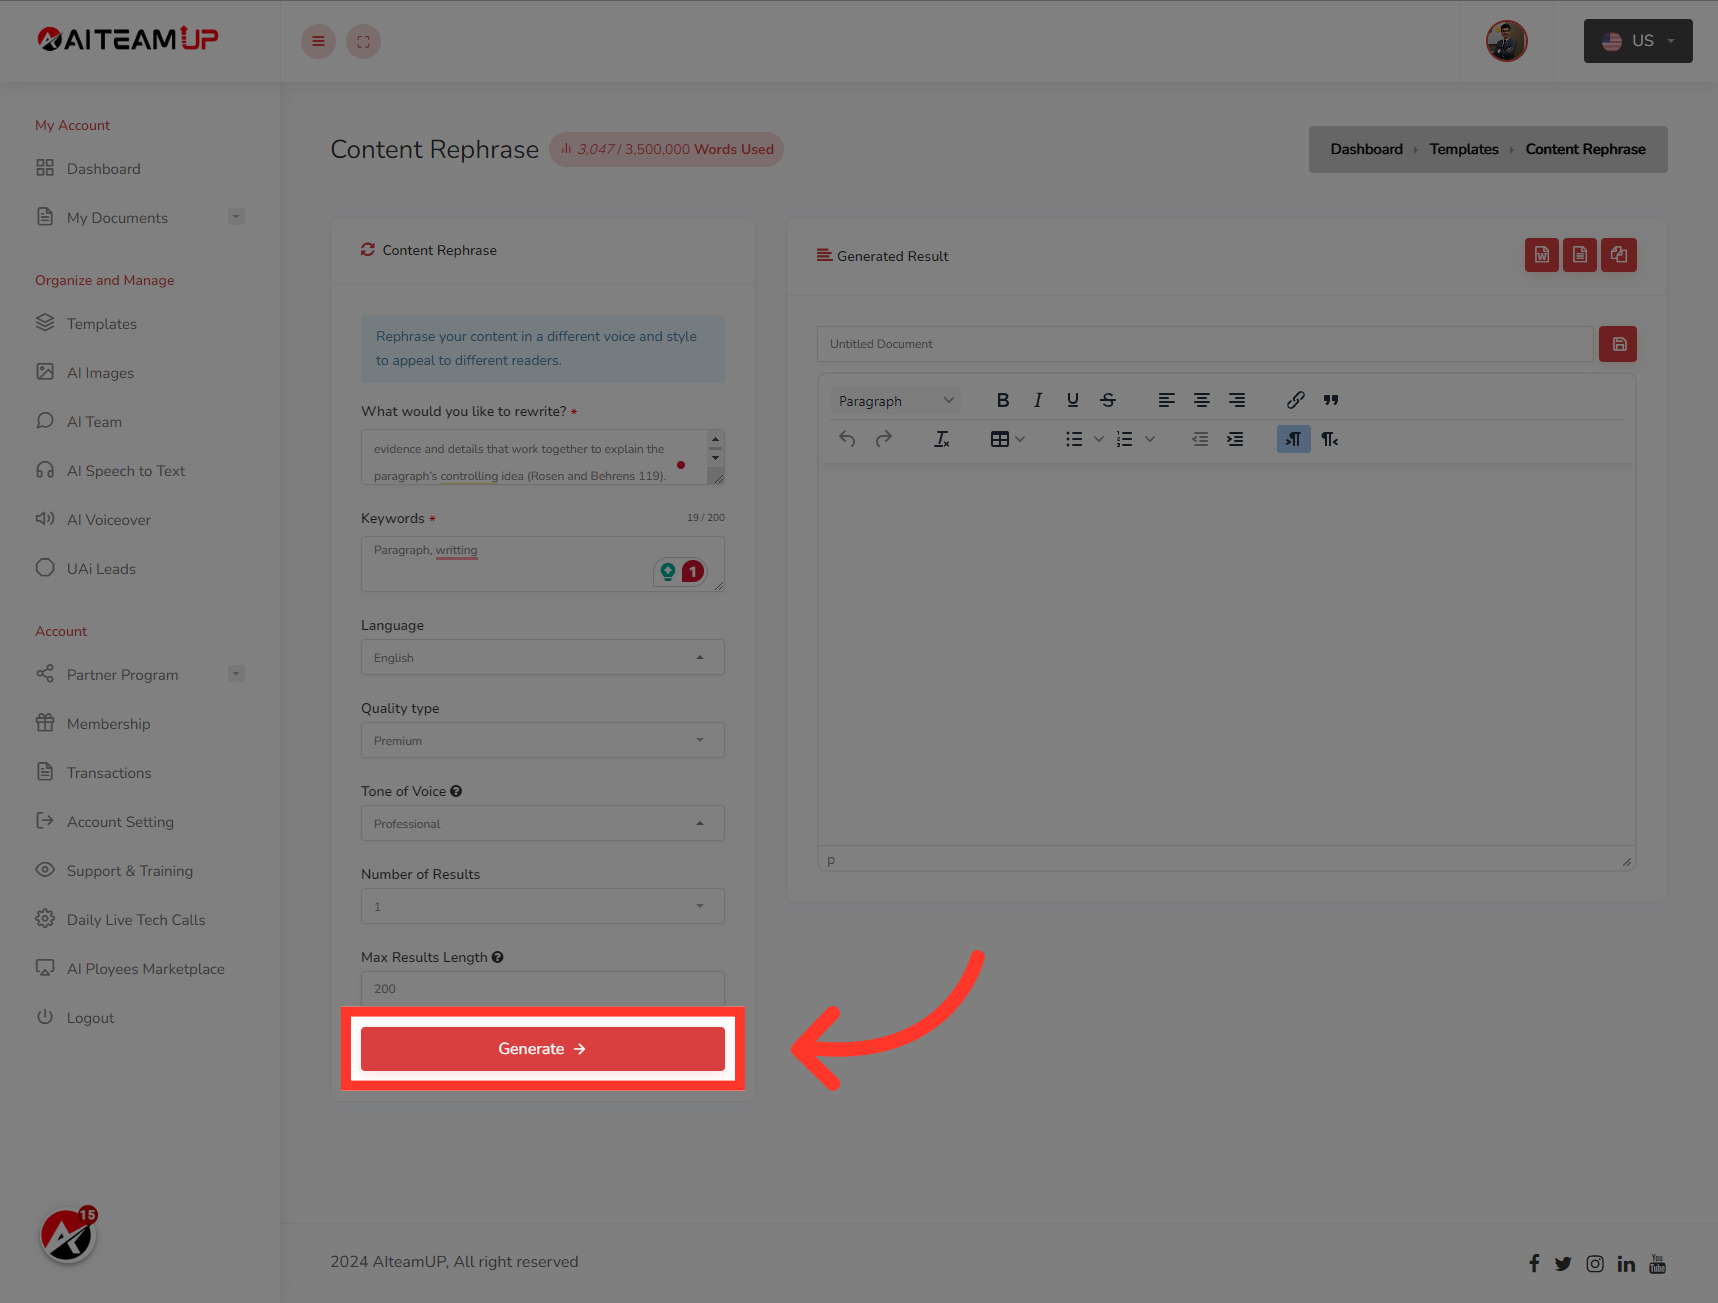Screen dimensions: 1718x1303
Task: Open the chat widget with 15 badge
Action: click(68, 1236)
